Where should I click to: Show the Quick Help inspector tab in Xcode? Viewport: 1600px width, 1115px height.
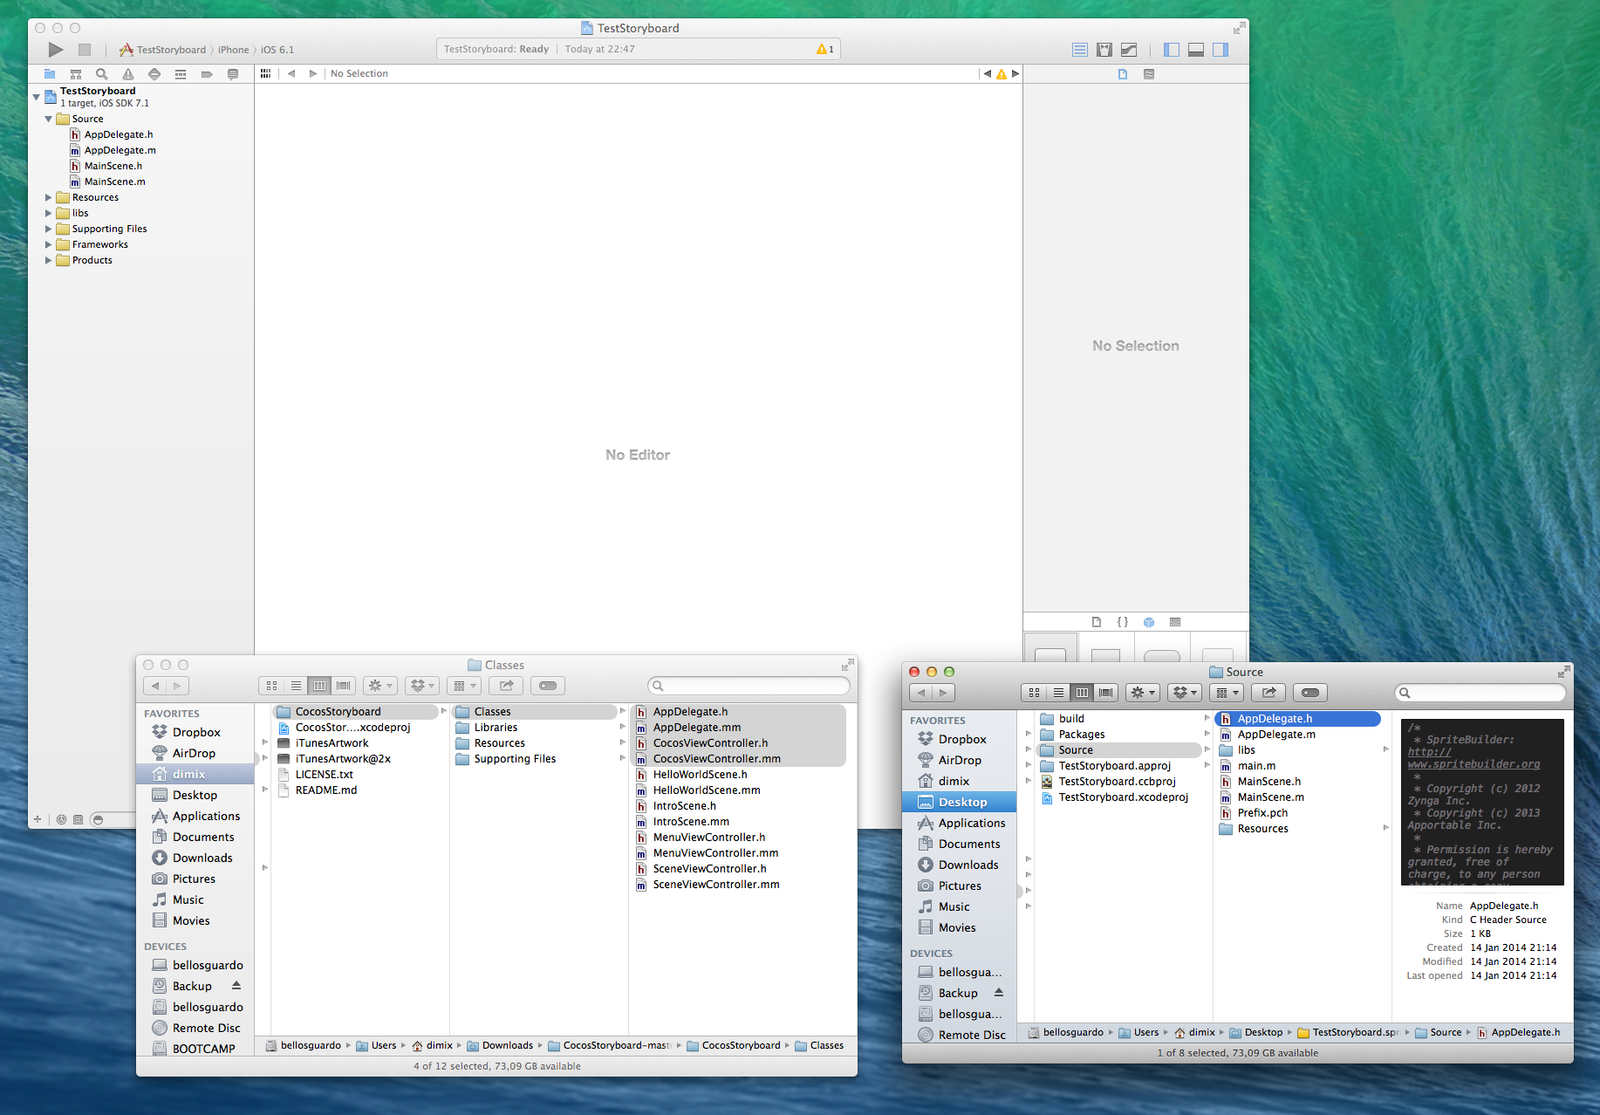(x=1149, y=74)
